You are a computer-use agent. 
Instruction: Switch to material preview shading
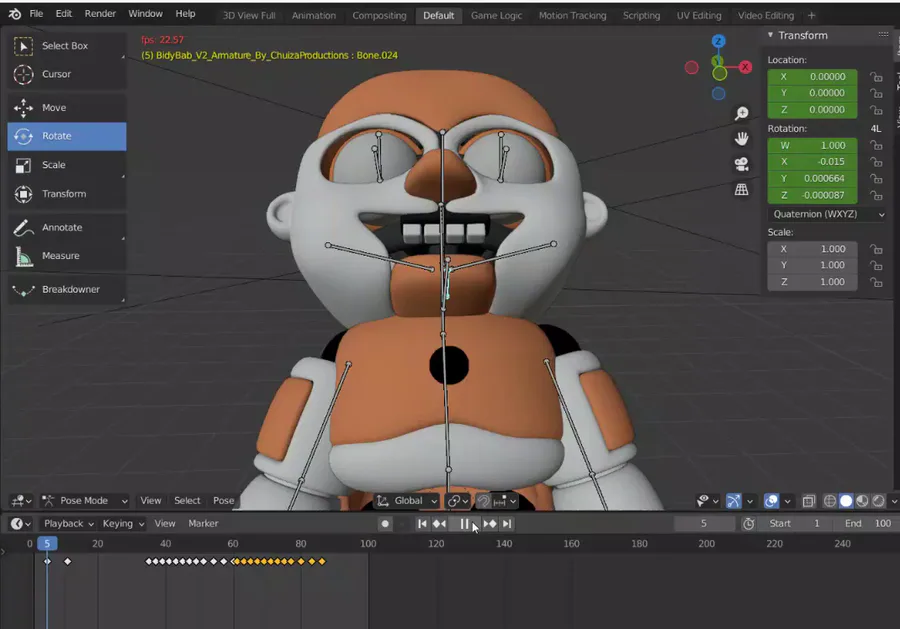tap(862, 502)
